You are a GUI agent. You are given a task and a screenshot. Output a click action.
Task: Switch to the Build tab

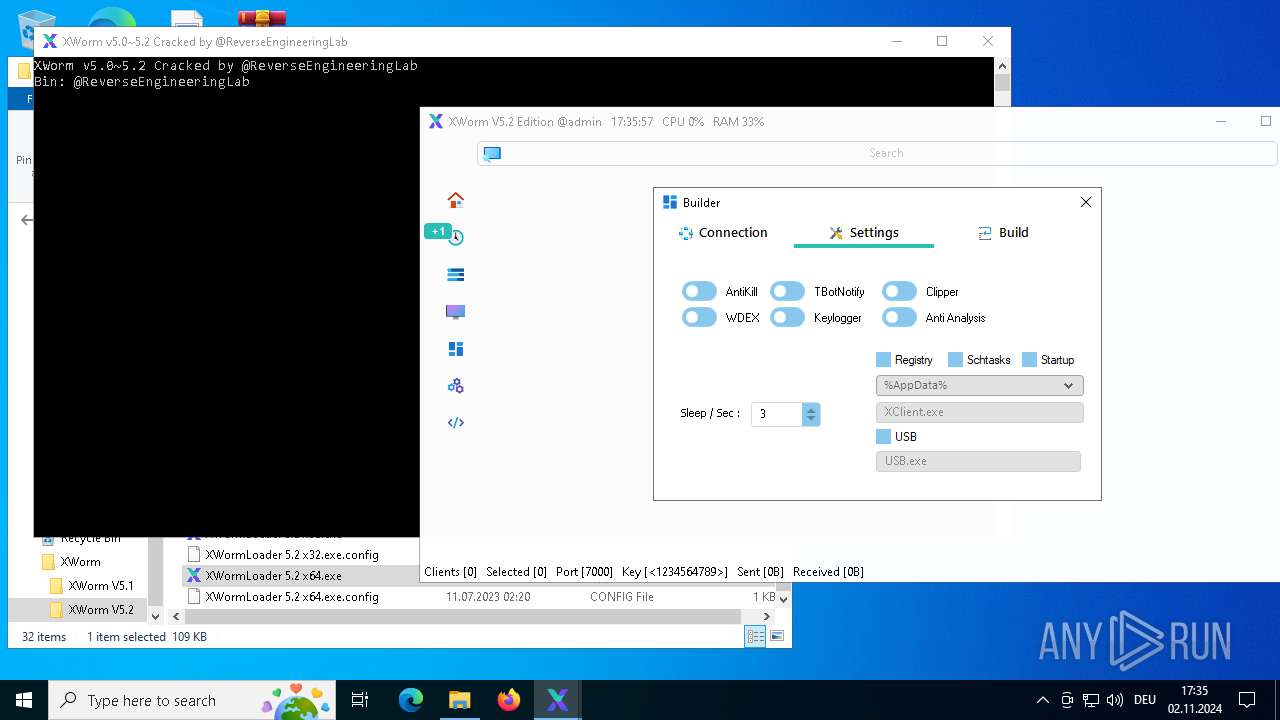tap(1003, 233)
